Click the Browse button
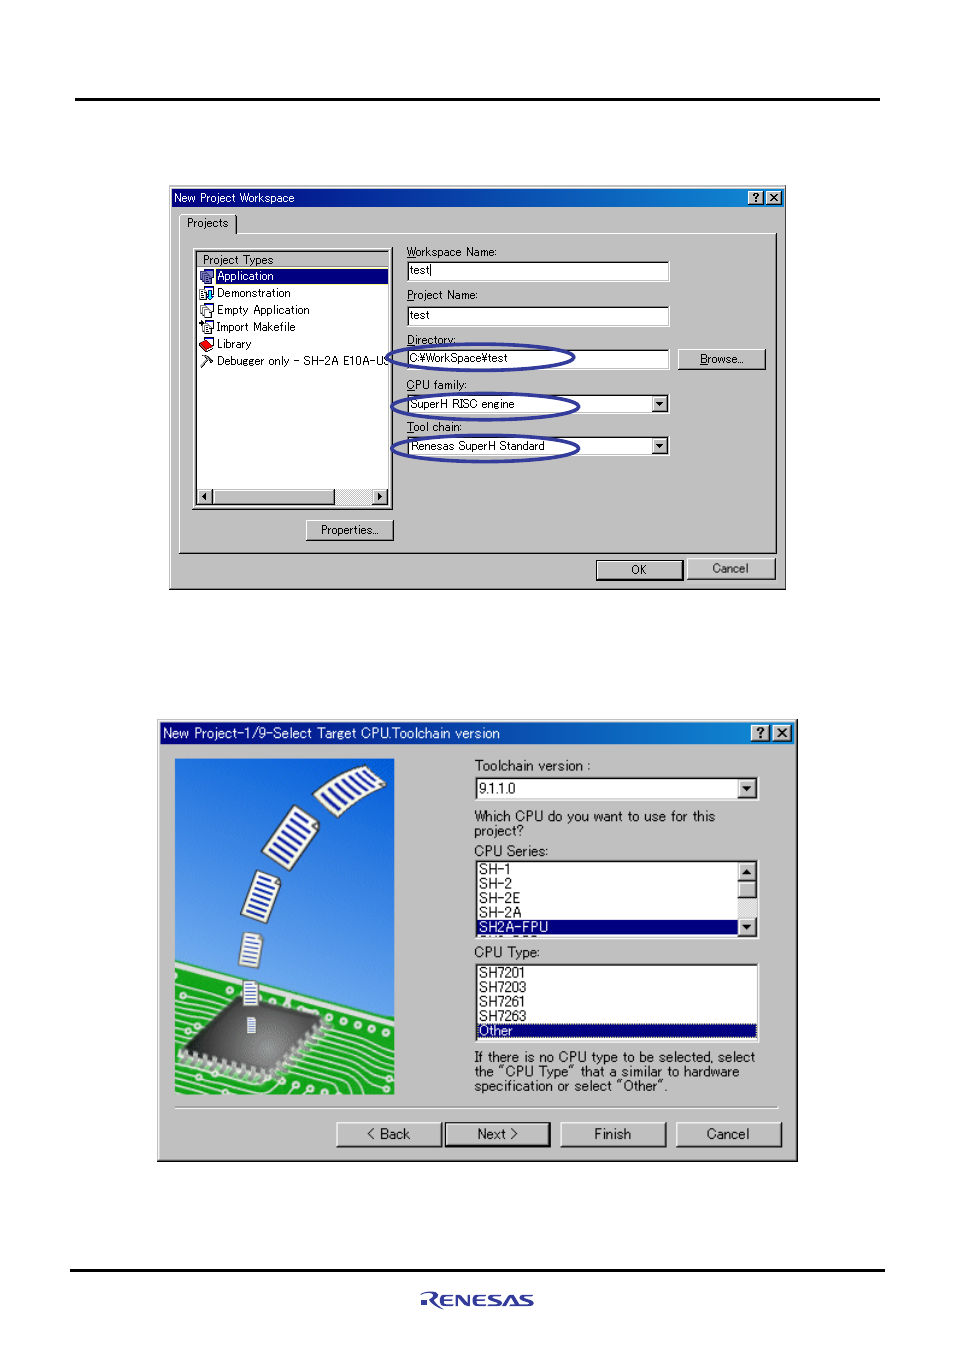The width and height of the screenshot is (954, 1350). click(x=721, y=359)
